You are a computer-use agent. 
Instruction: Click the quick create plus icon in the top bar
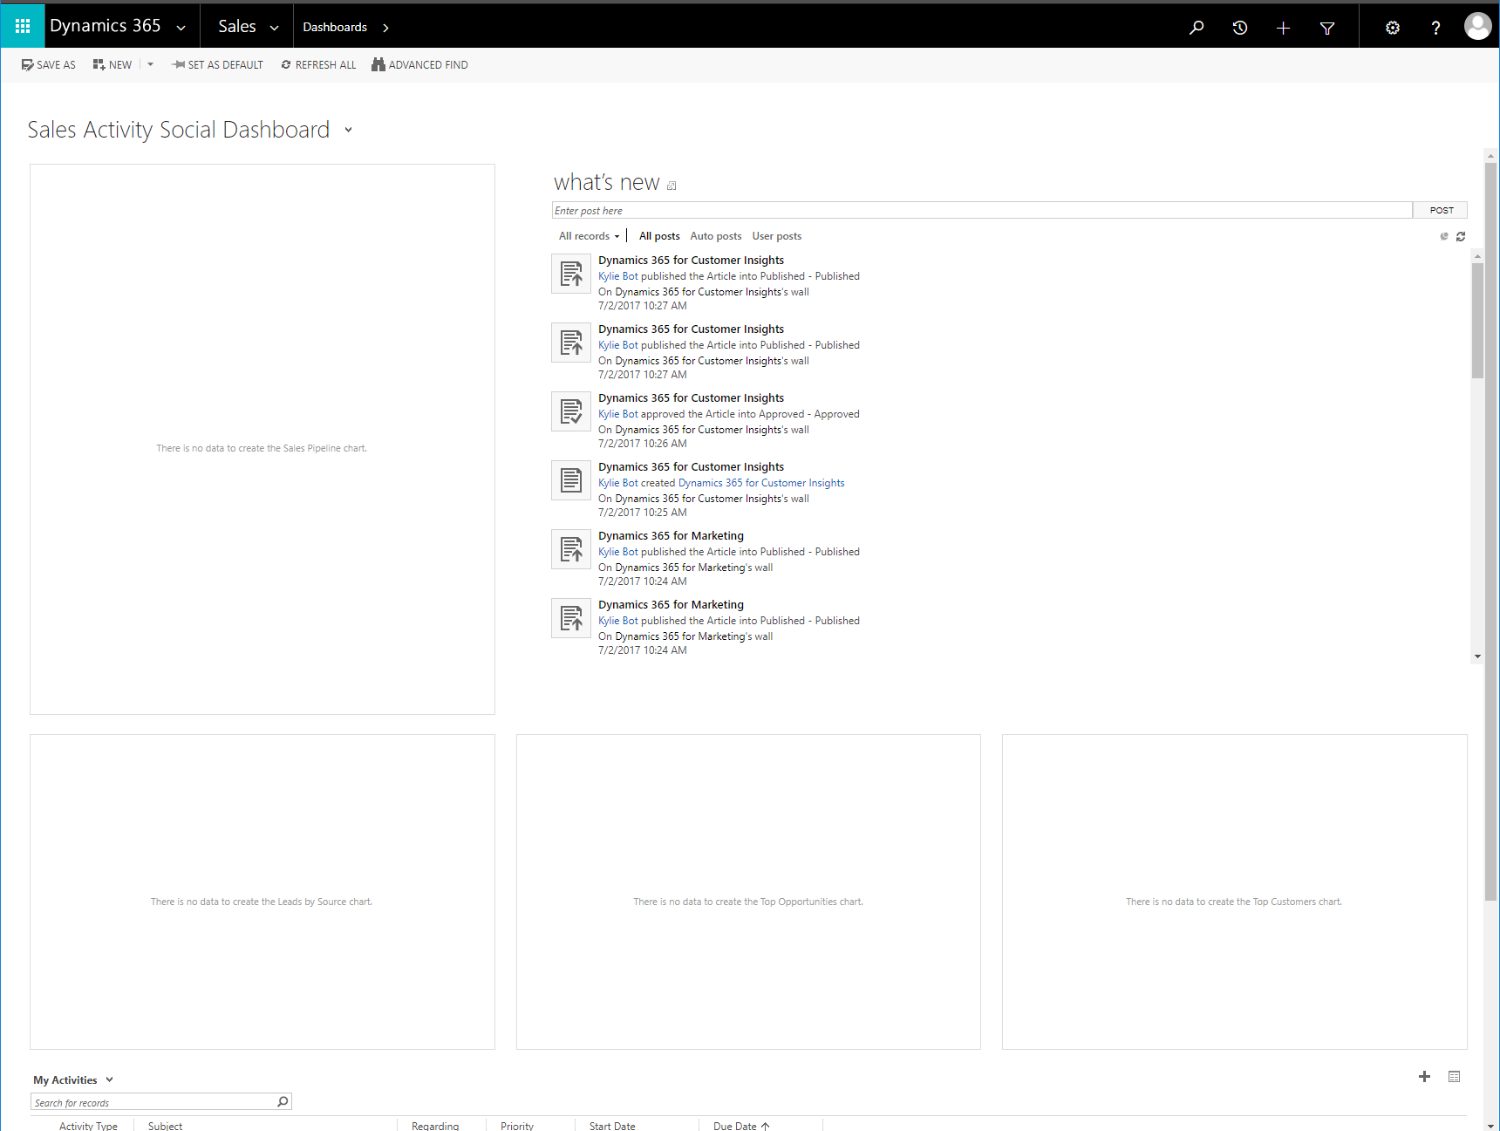[1283, 28]
